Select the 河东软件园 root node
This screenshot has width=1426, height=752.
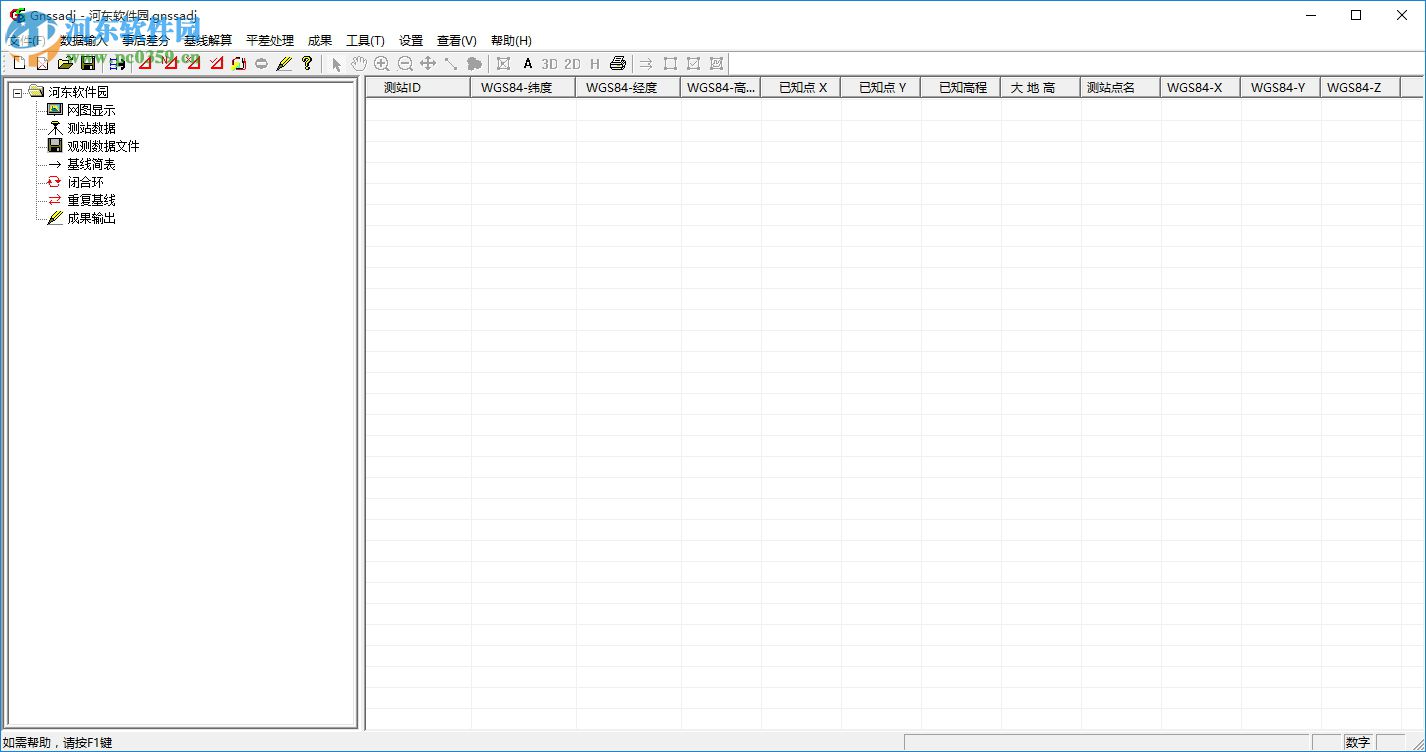coord(78,92)
